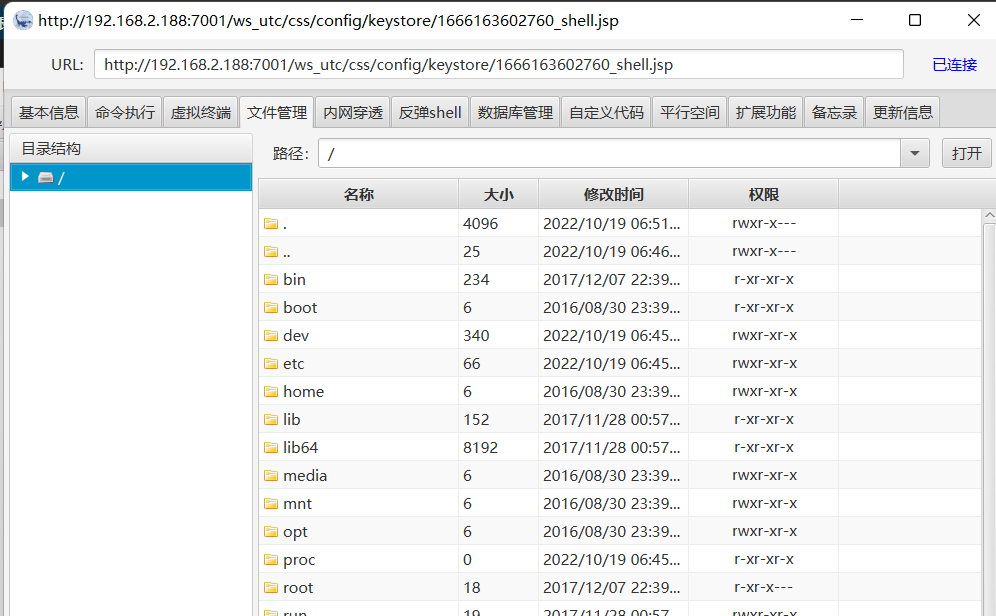Click the size value 234 of bin
The height and width of the screenshot is (616, 996).
(x=476, y=279)
